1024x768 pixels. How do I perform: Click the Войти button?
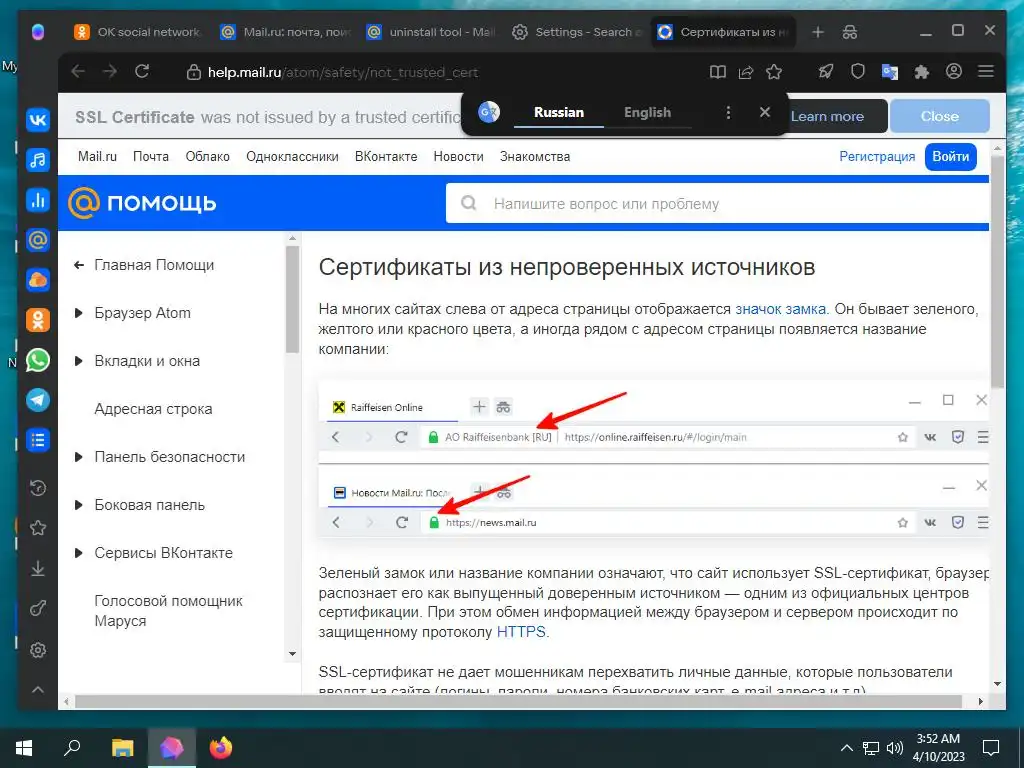(950, 157)
